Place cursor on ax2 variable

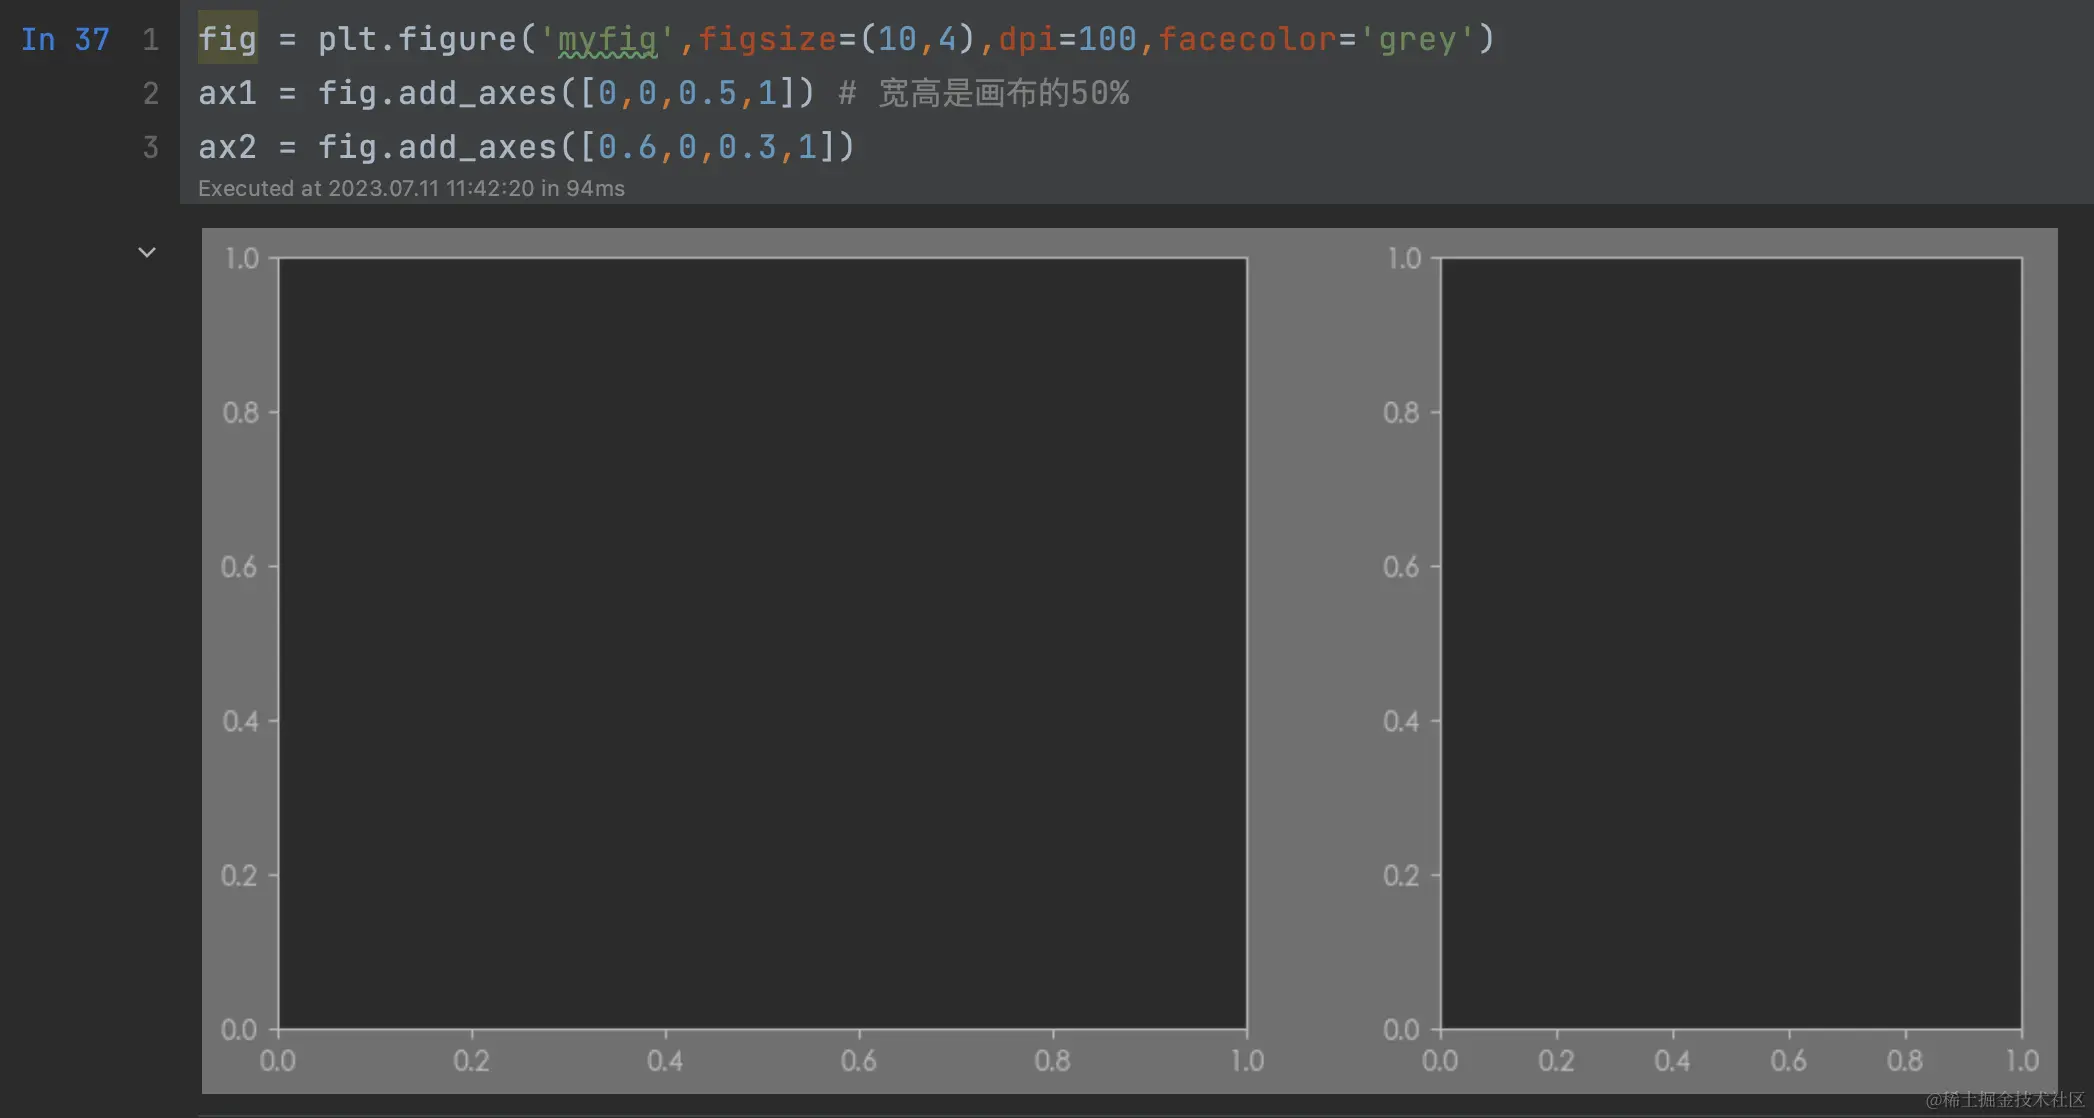click(x=227, y=148)
